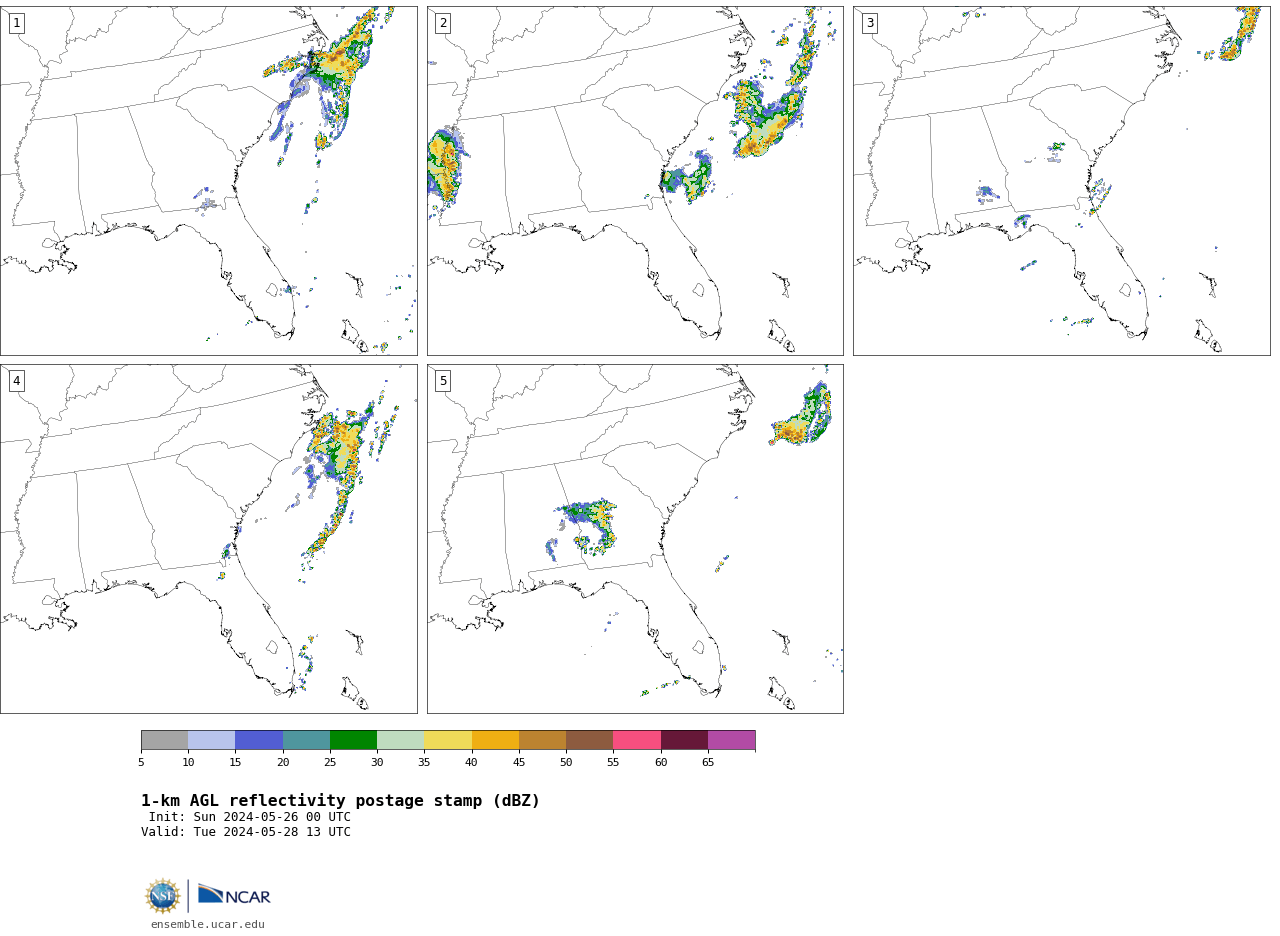Click the member number 1 label box
This screenshot has width=1280, height=936.
[x=16, y=23]
